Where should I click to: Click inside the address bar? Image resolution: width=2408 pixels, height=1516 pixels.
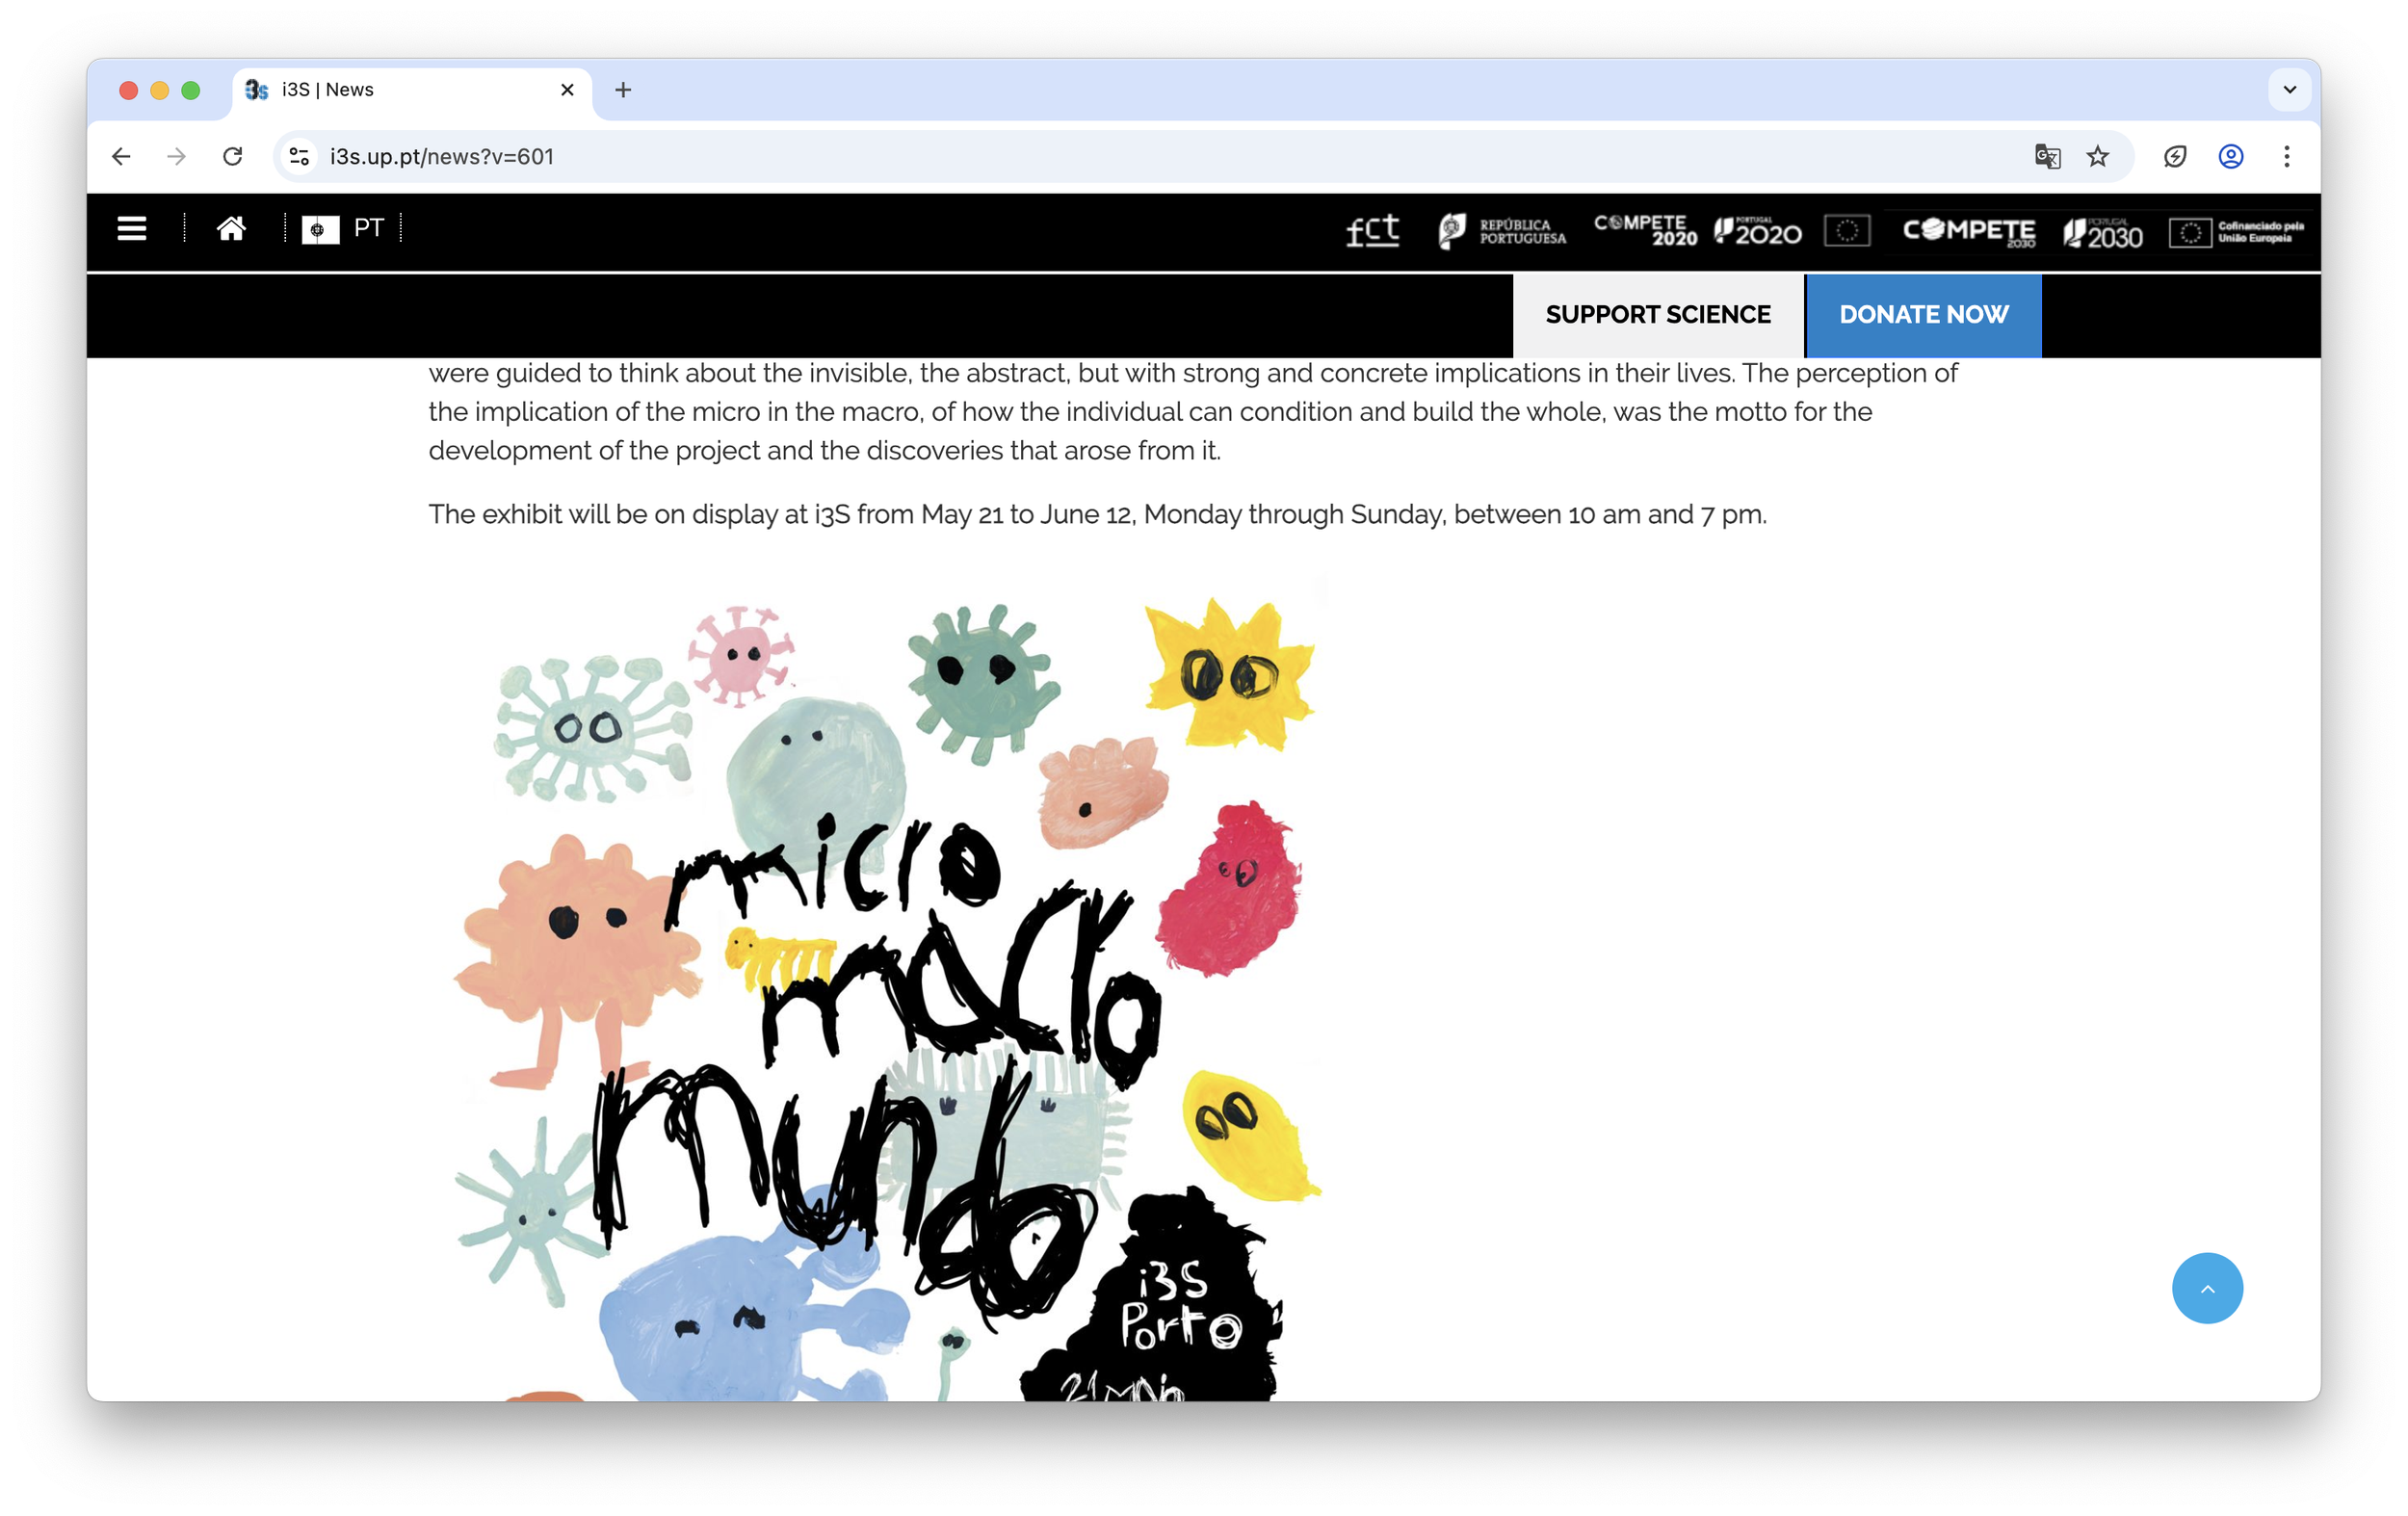[700, 157]
